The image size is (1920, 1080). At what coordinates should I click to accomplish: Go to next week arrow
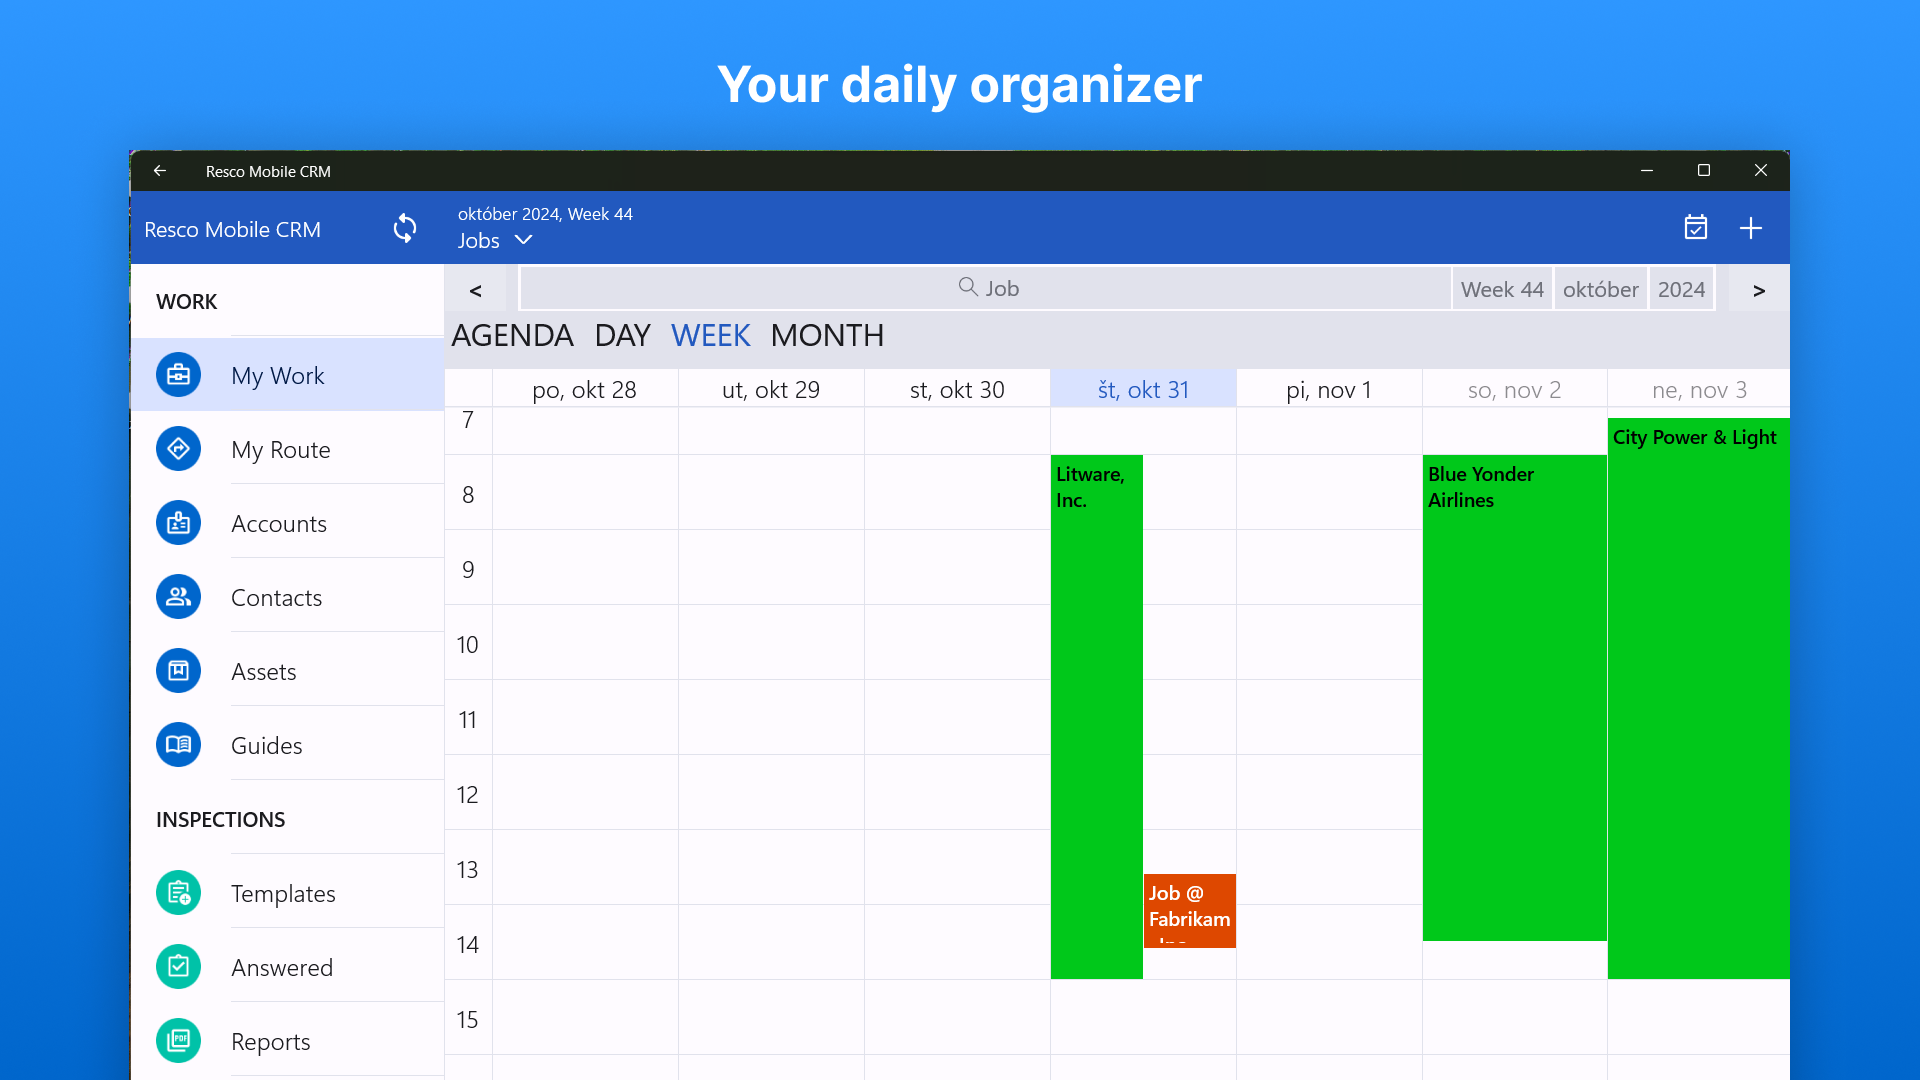pyautogui.click(x=1758, y=290)
